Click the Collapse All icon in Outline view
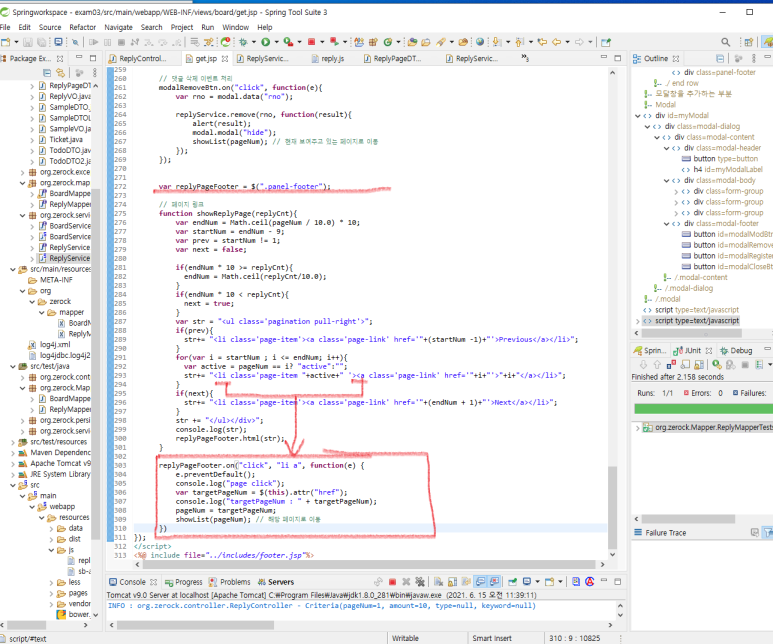 (720, 59)
